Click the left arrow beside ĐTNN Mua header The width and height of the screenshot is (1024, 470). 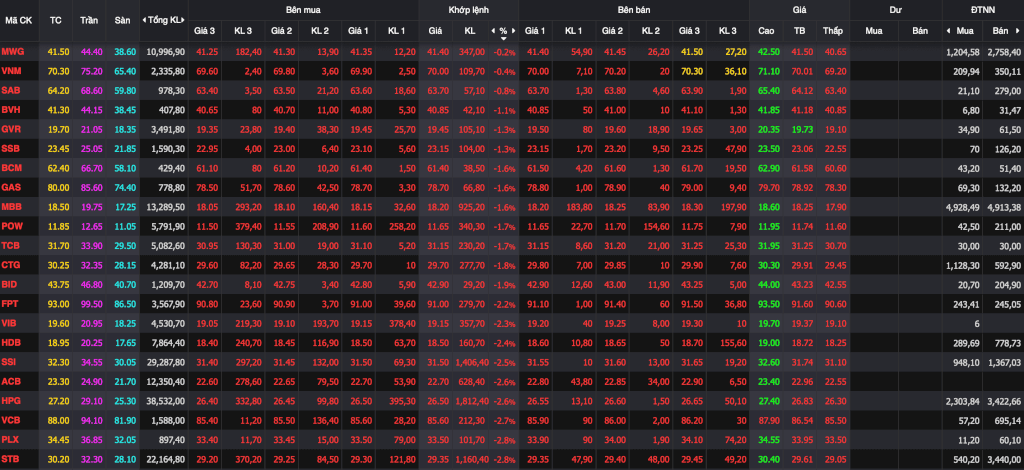tap(948, 31)
